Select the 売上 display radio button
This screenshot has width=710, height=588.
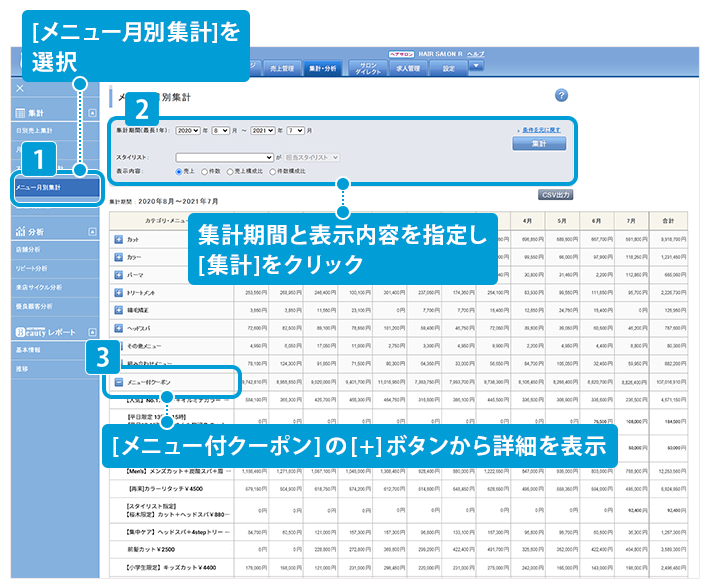coord(180,171)
